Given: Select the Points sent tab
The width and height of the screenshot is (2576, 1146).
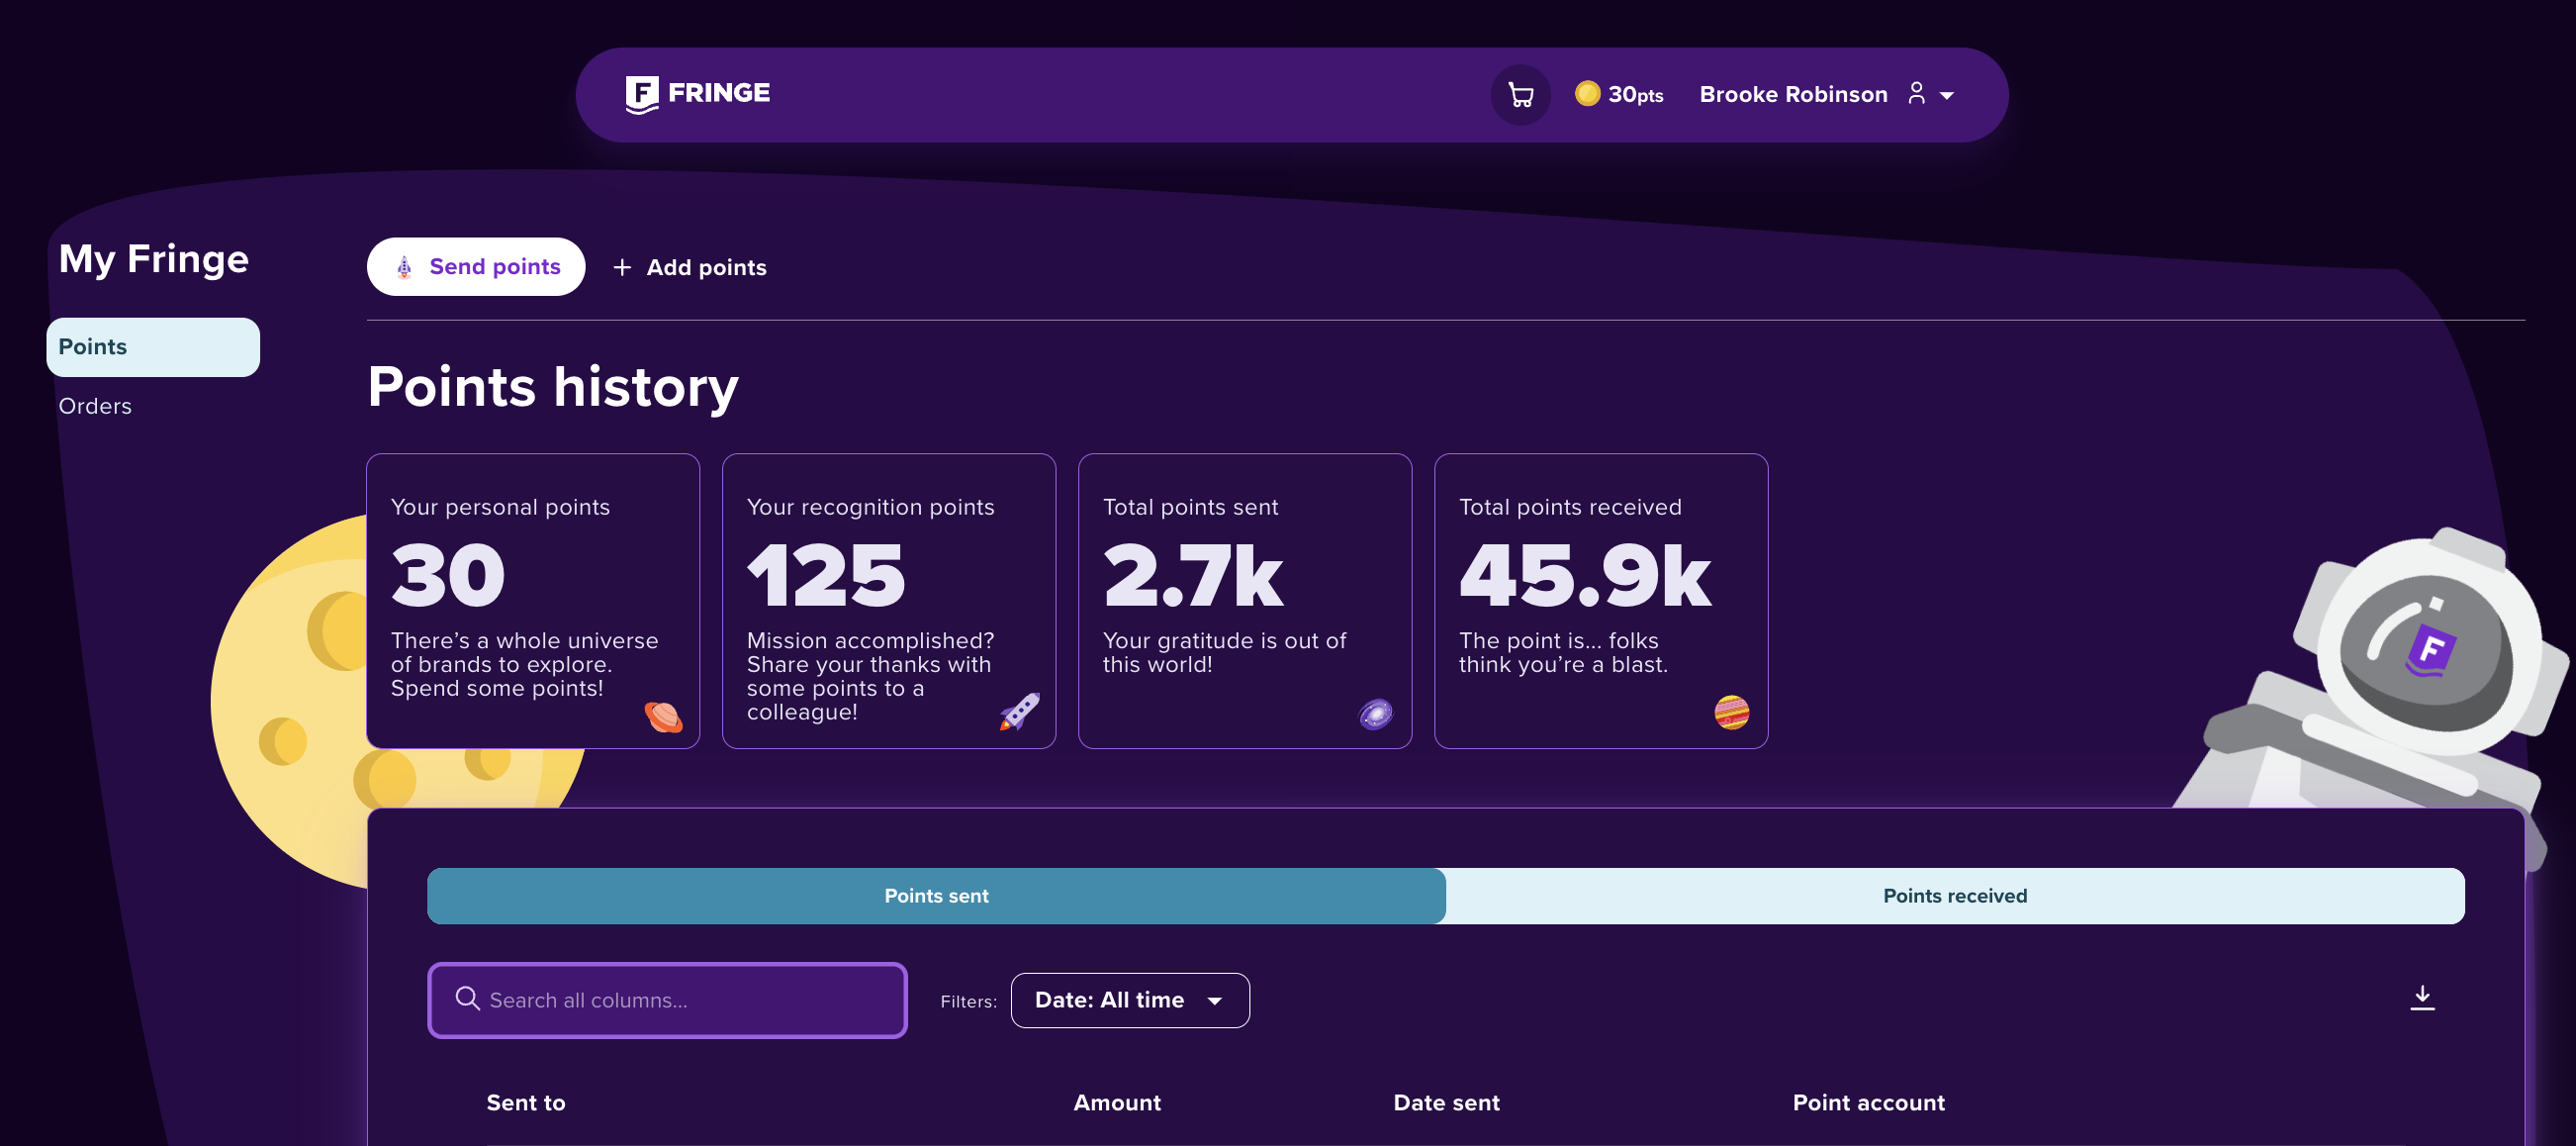Looking at the screenshot, I should coord(936,896).
